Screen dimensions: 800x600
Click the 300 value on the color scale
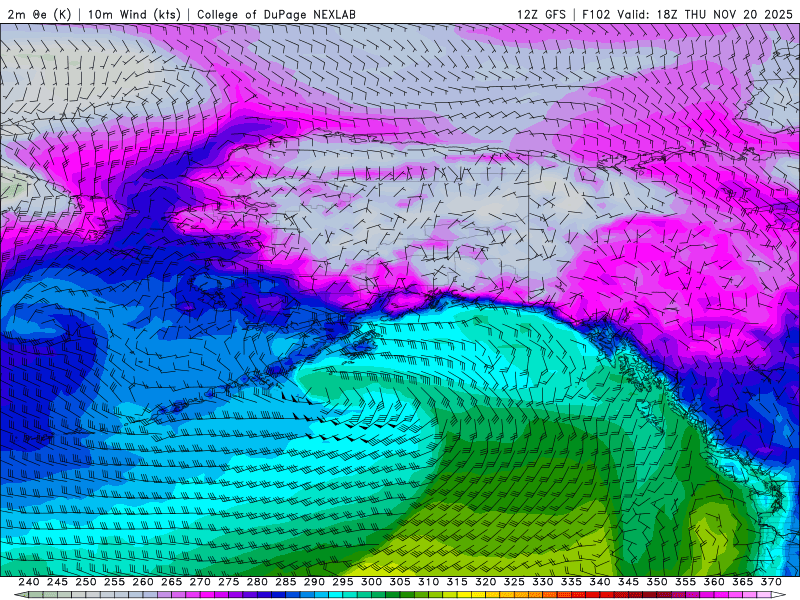(372, 582)
